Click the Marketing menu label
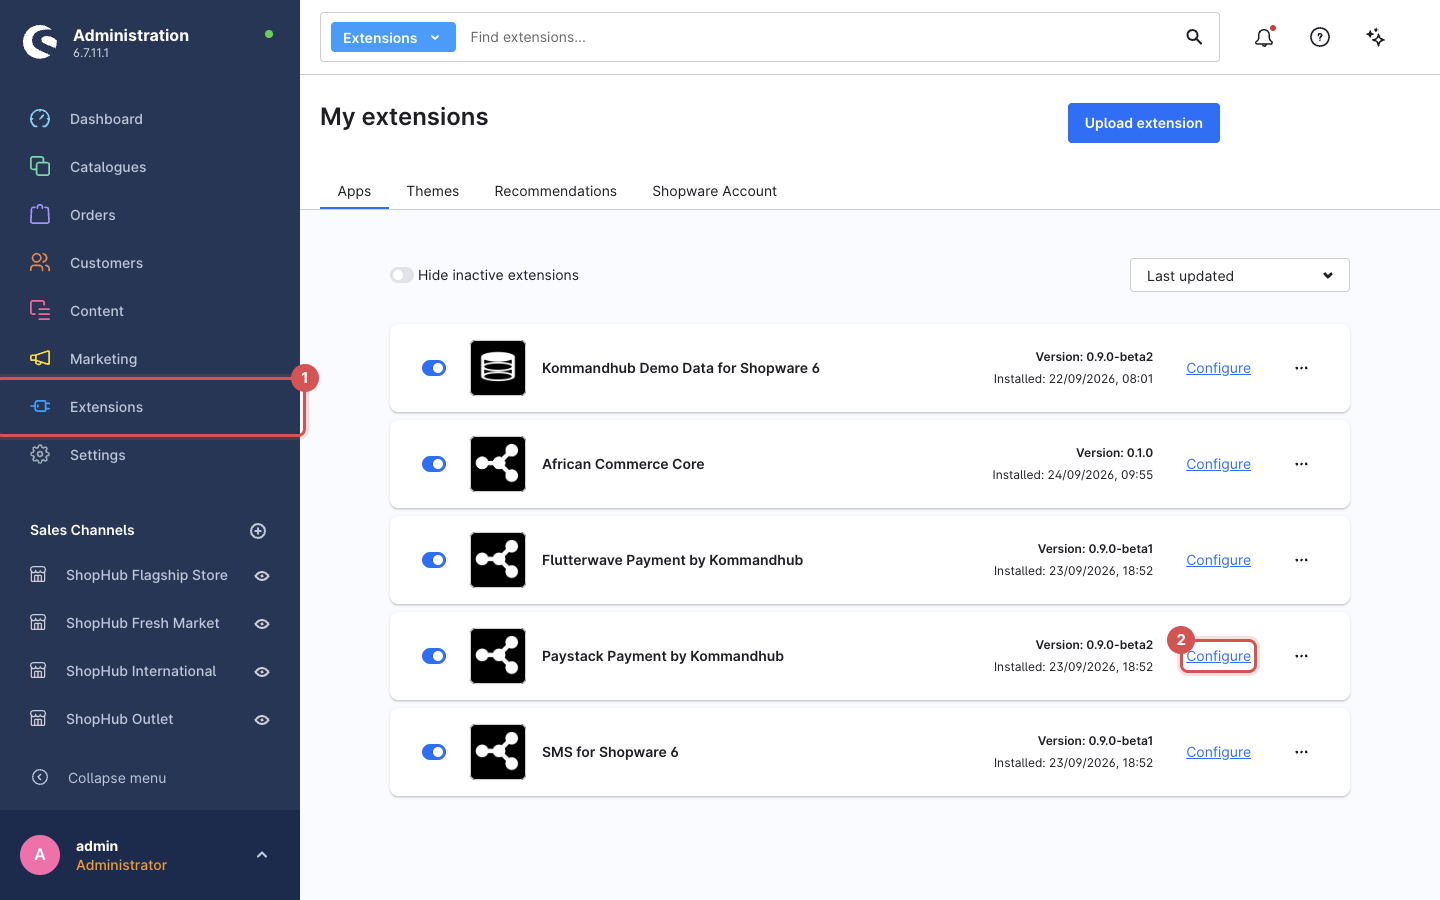This screenshot has height=900, width=1440. [104, 359]
